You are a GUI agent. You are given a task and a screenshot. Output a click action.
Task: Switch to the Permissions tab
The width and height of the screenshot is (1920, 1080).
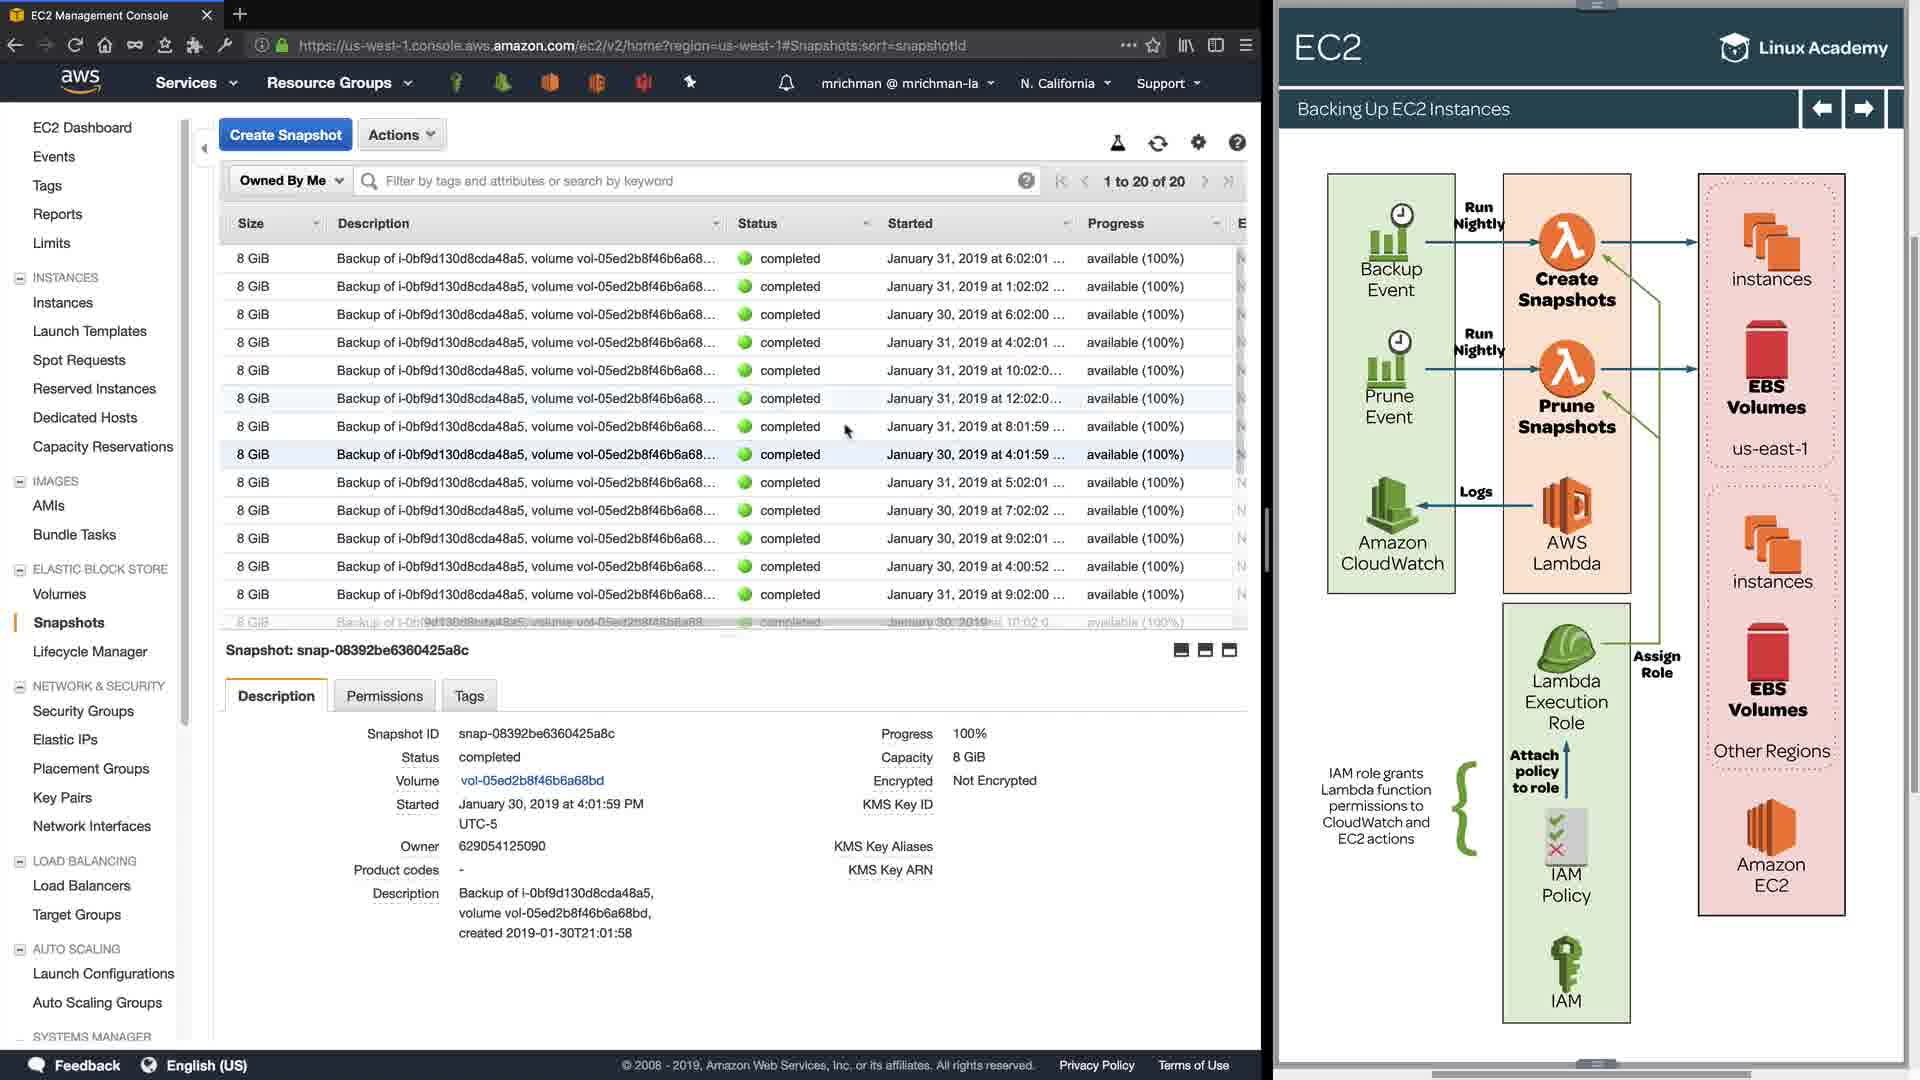(x=384, y=696)
